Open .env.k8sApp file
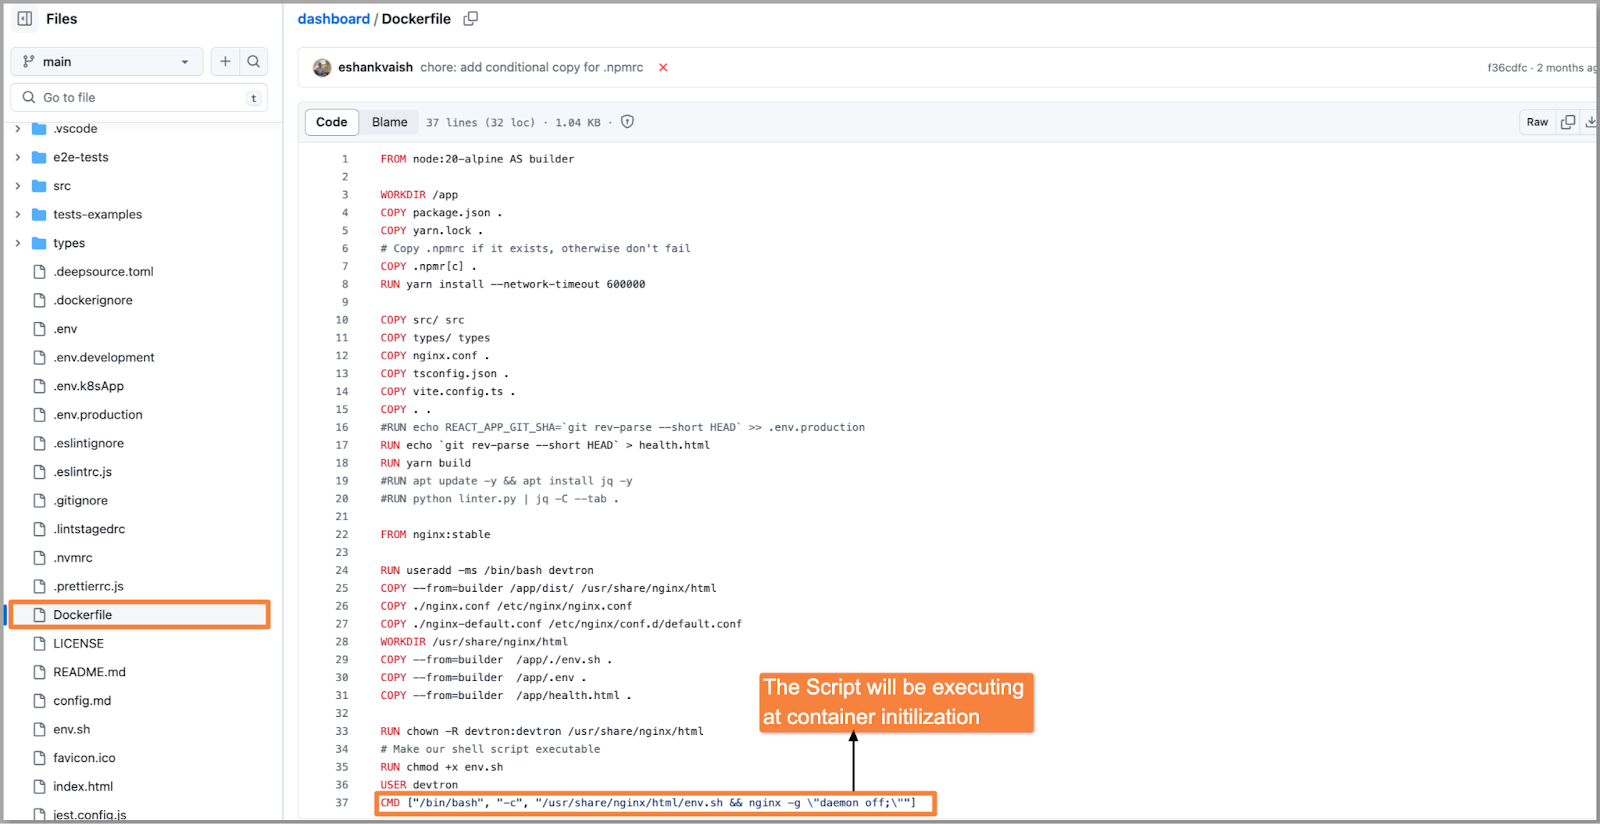This screenshot has width=1600, height=824. tap(89, 386)
